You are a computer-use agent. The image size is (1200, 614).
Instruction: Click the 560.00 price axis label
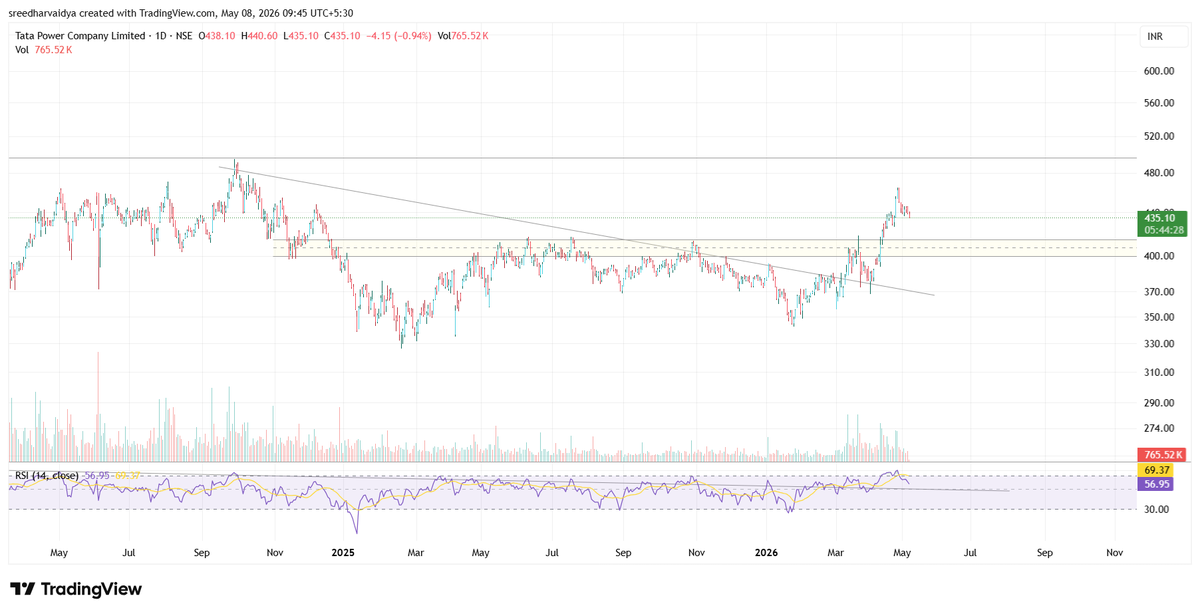[1158, 103]
